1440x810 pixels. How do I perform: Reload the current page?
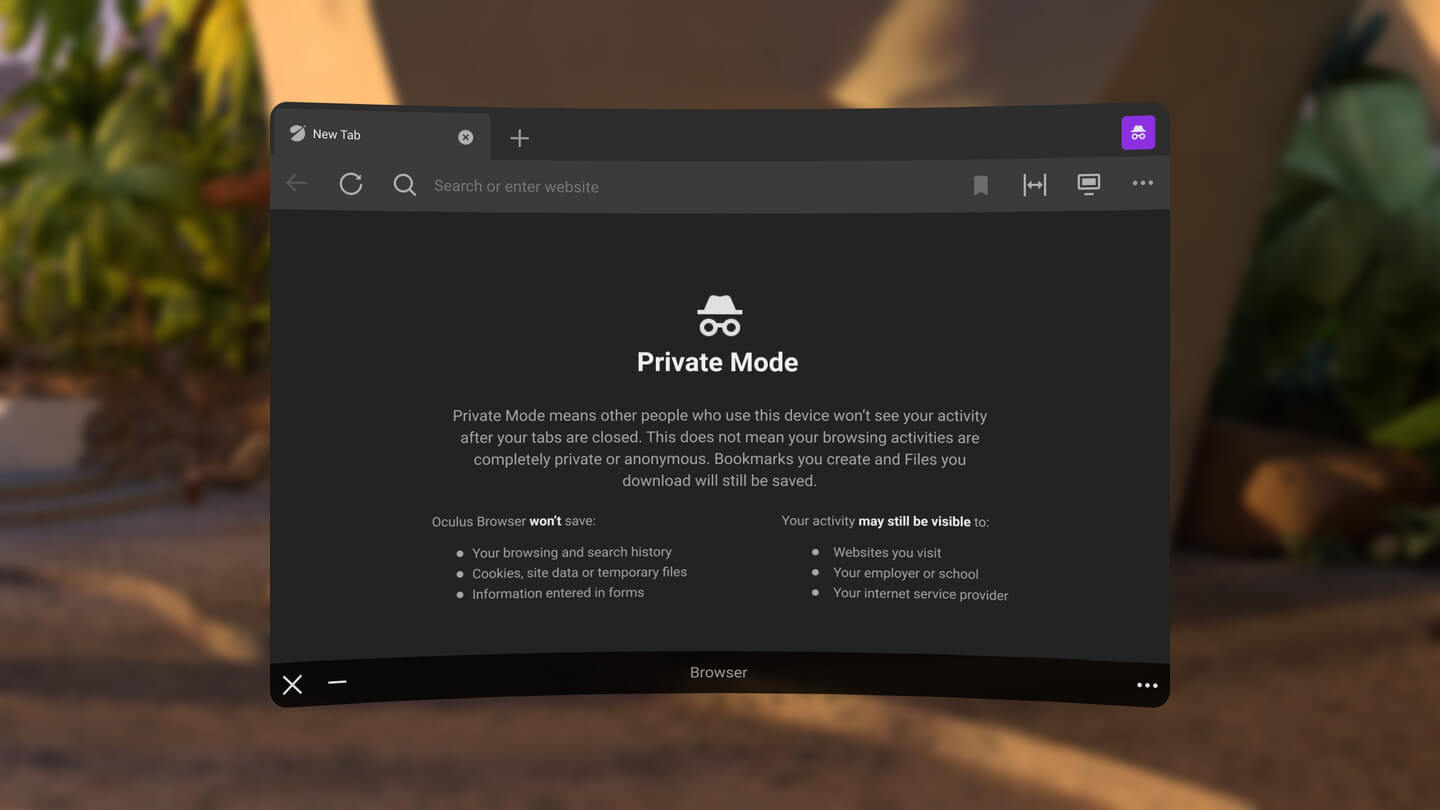[x=351, y=184]
